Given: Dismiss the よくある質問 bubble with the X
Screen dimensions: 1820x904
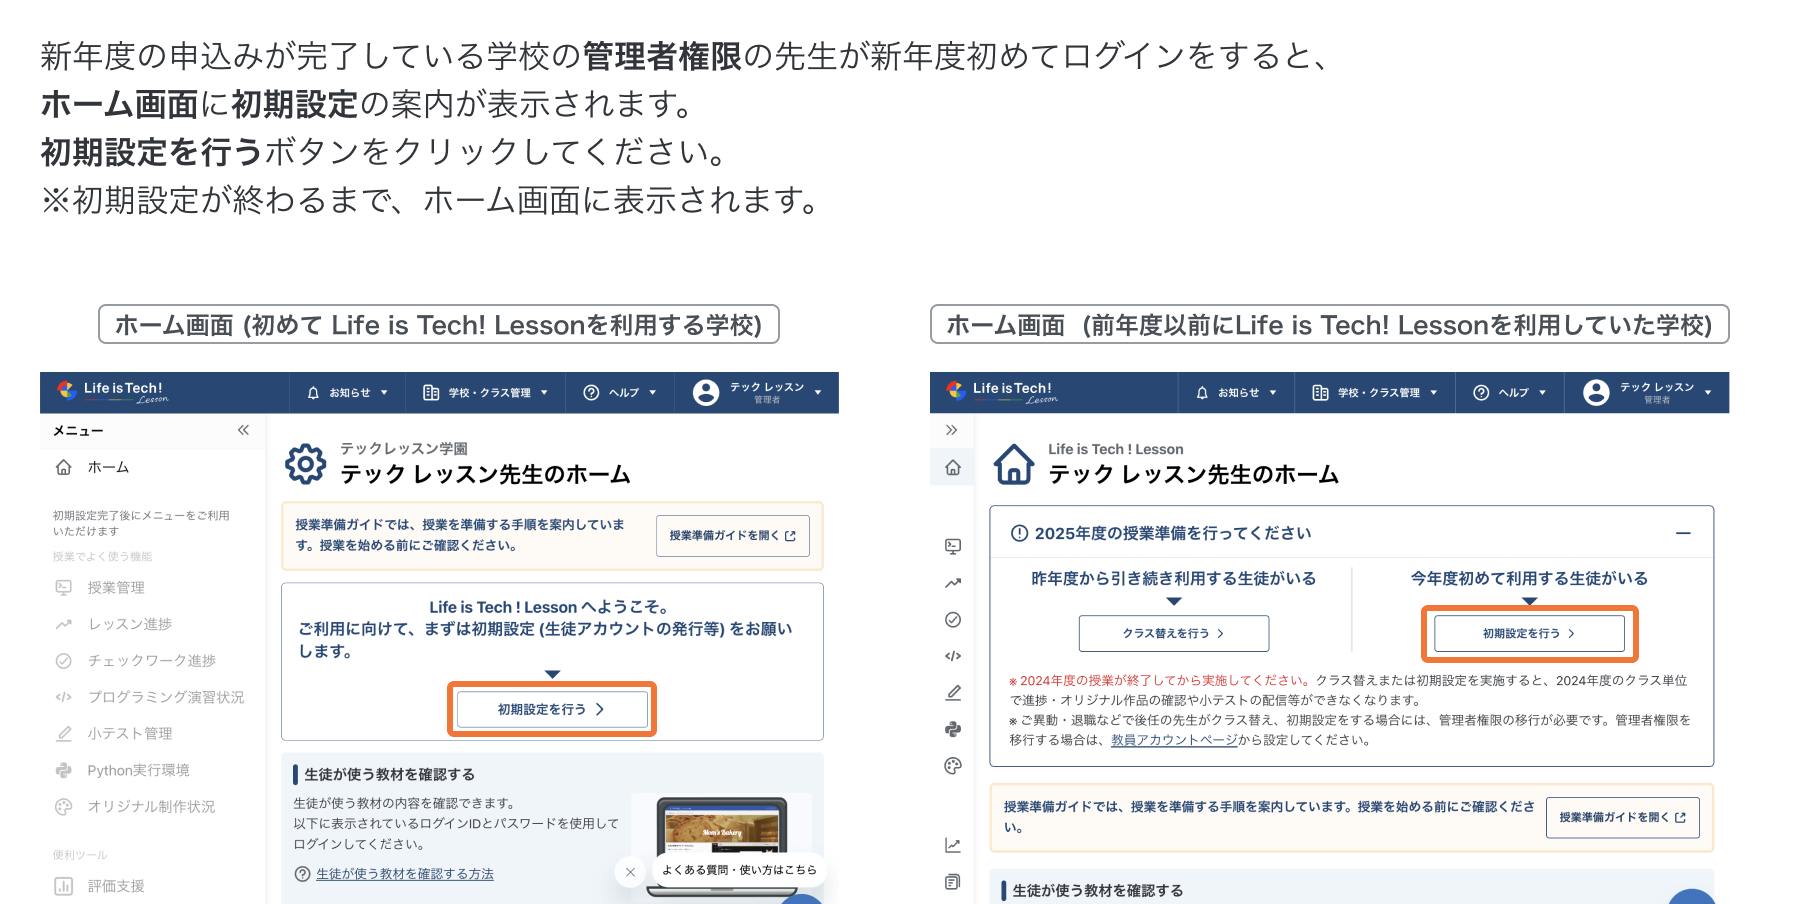Looking at the screenshot, I should pyautogui.click(x=630, y=872).
